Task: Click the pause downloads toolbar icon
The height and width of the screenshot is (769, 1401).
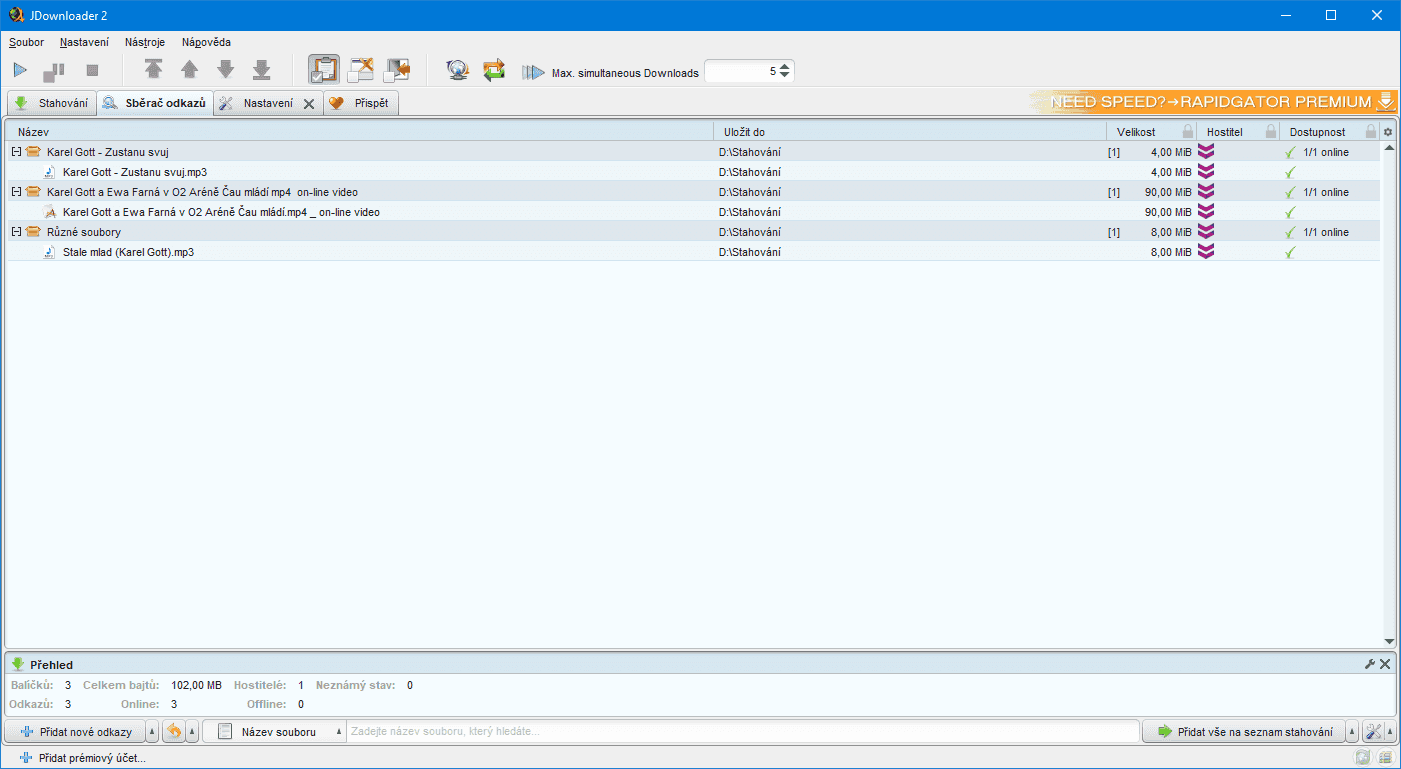Action: click(53, 71)
